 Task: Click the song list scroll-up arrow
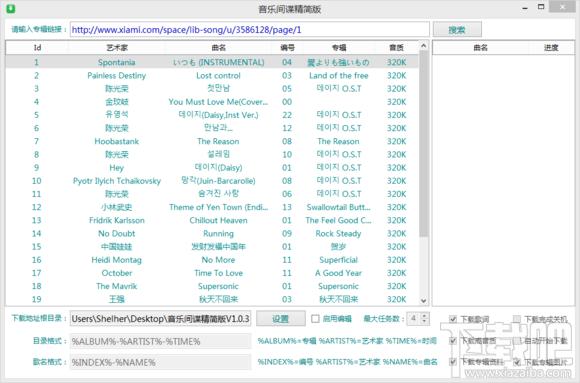tap(424, 46)
